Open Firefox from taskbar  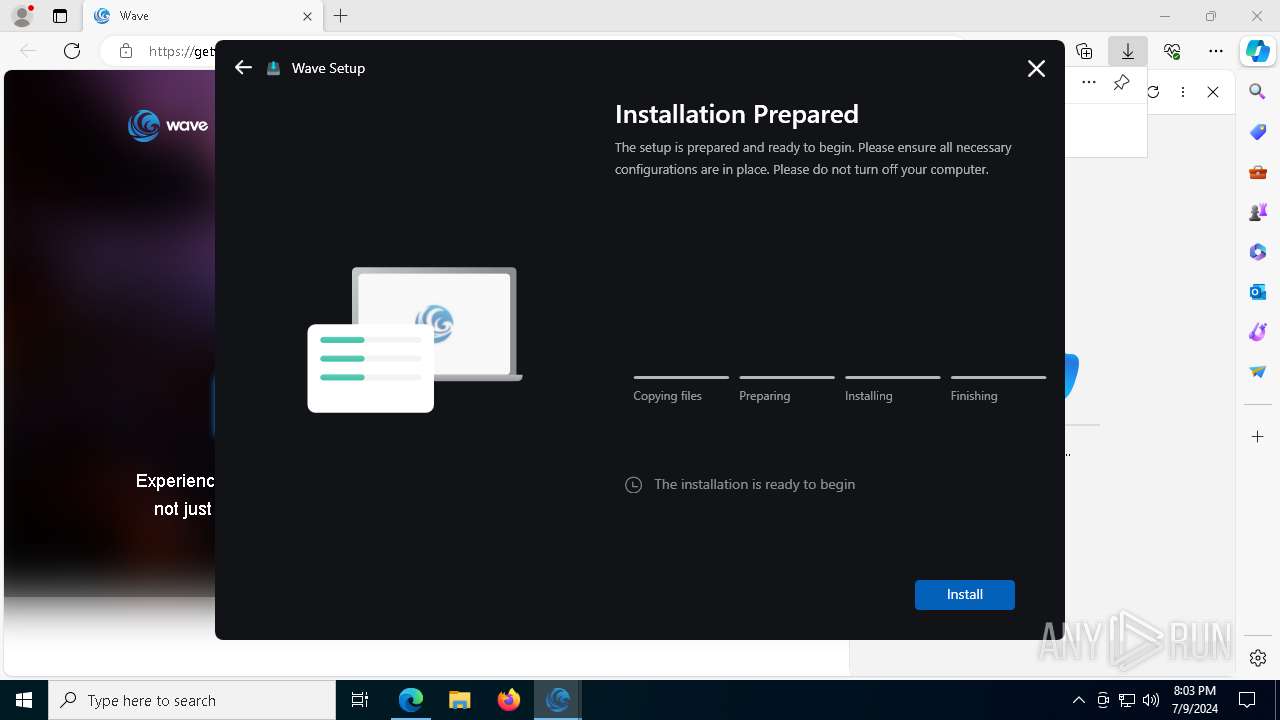click(509, 700)
